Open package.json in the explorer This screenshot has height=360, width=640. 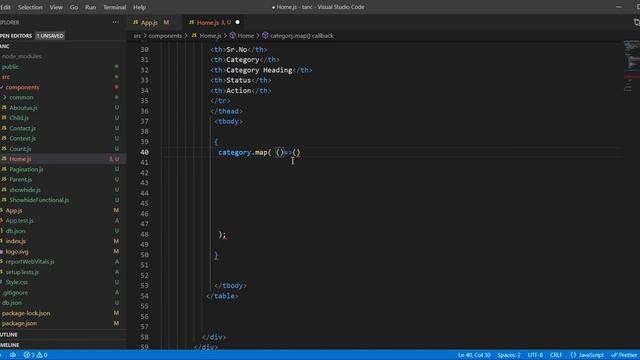coord(19,323)
